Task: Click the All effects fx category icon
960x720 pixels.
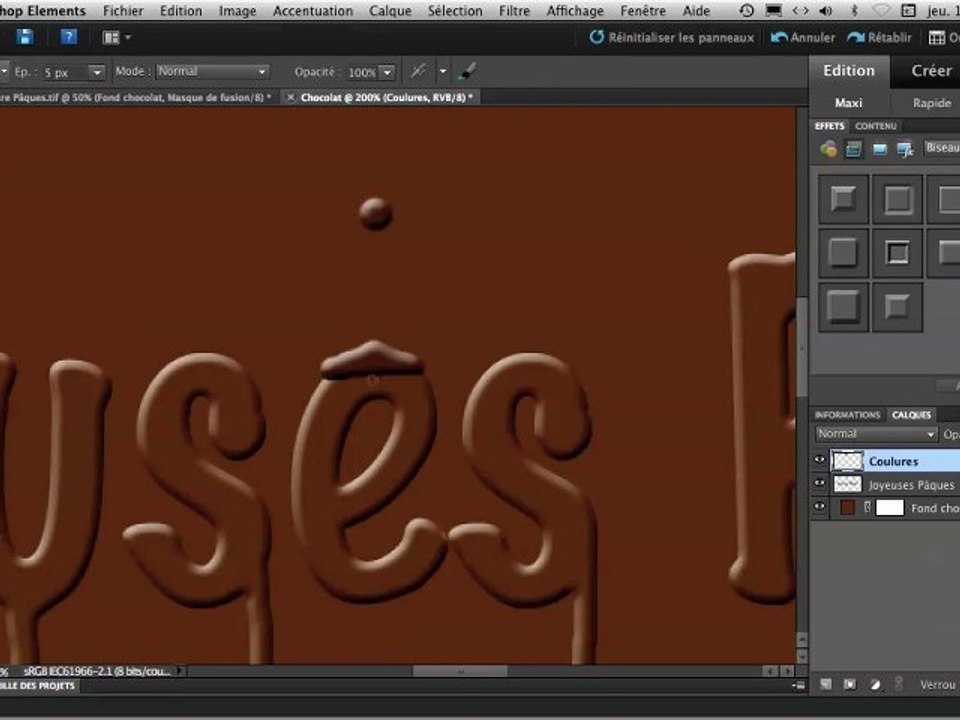Action: (x=905, y=149)
